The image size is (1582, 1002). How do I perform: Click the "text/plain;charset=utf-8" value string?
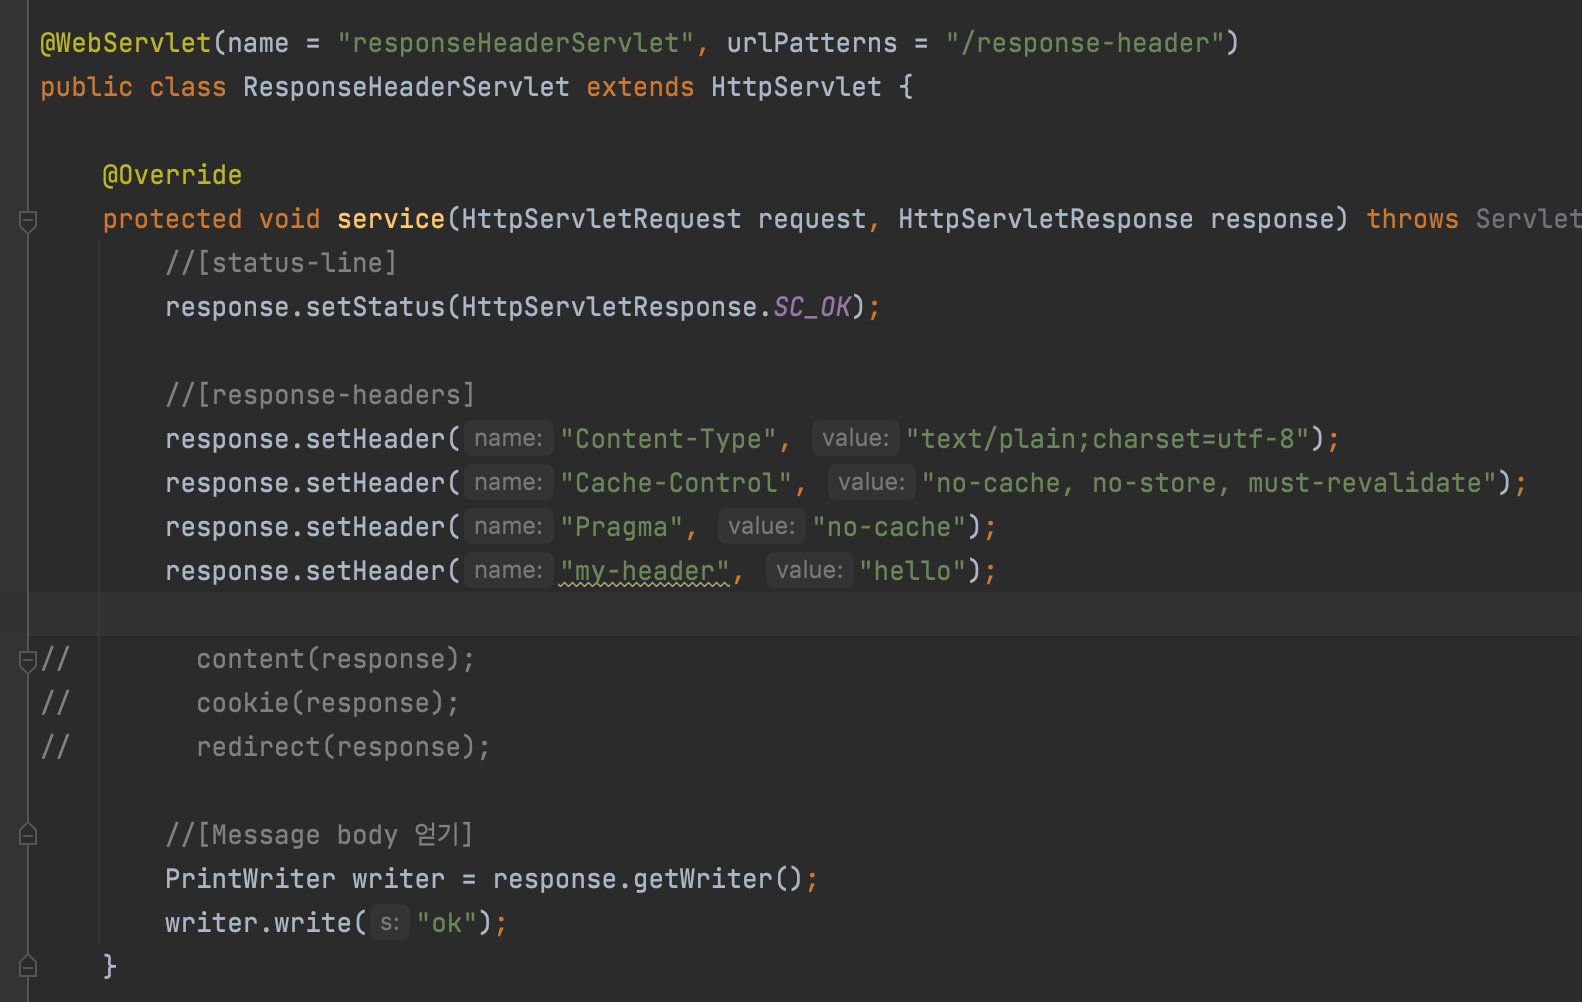(1108, 439)
